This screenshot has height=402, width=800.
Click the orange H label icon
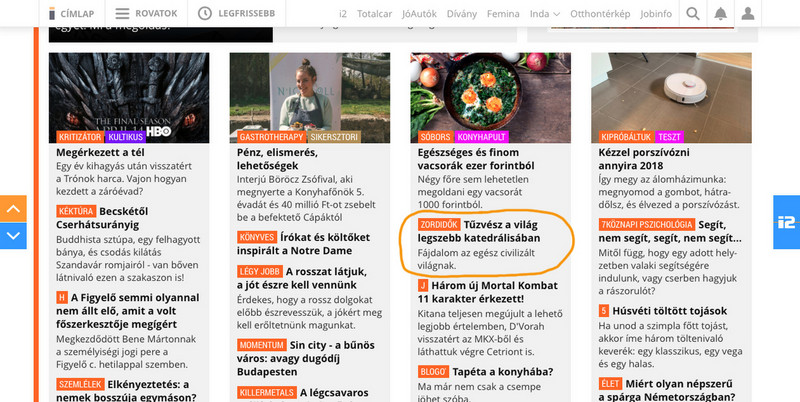62,298
